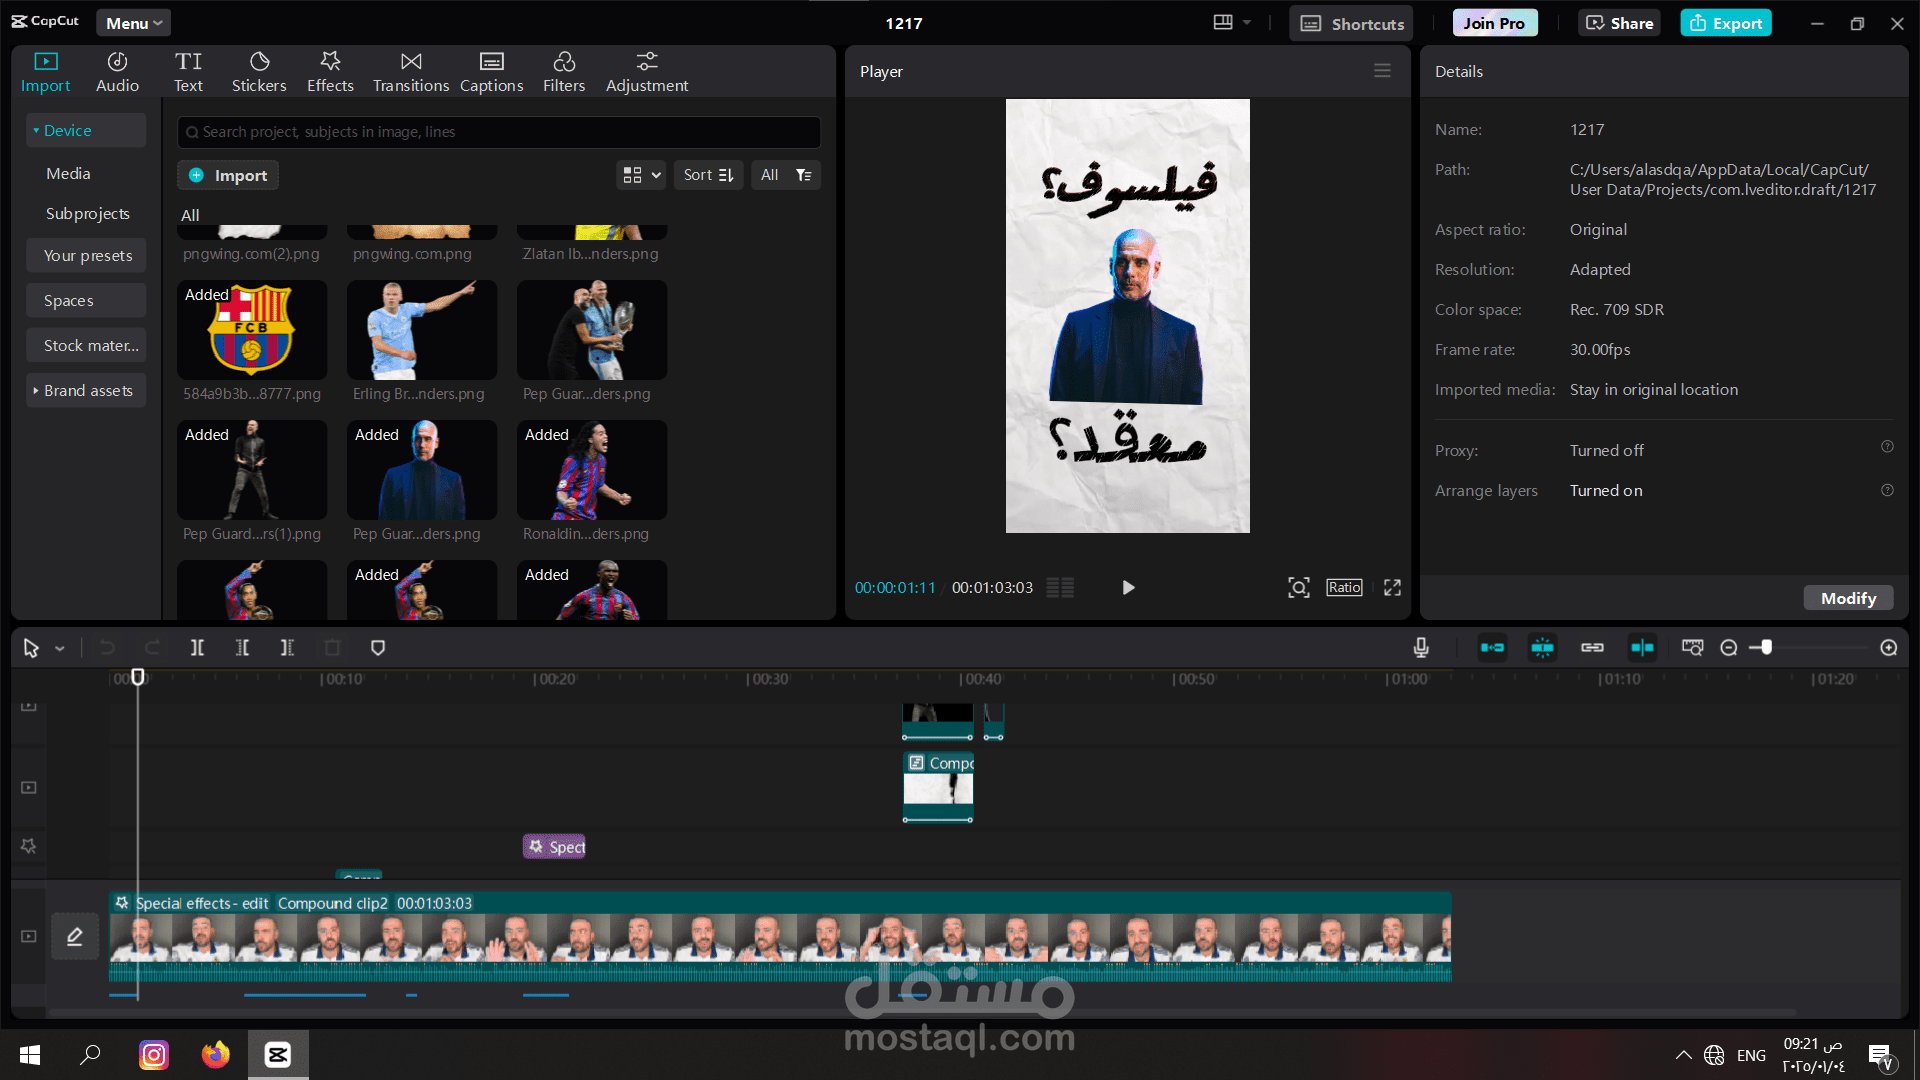Viewport: 1920px width, 1080px height.
Task: Toggle auto snapping in timeline
Action: coord(1543,648)
